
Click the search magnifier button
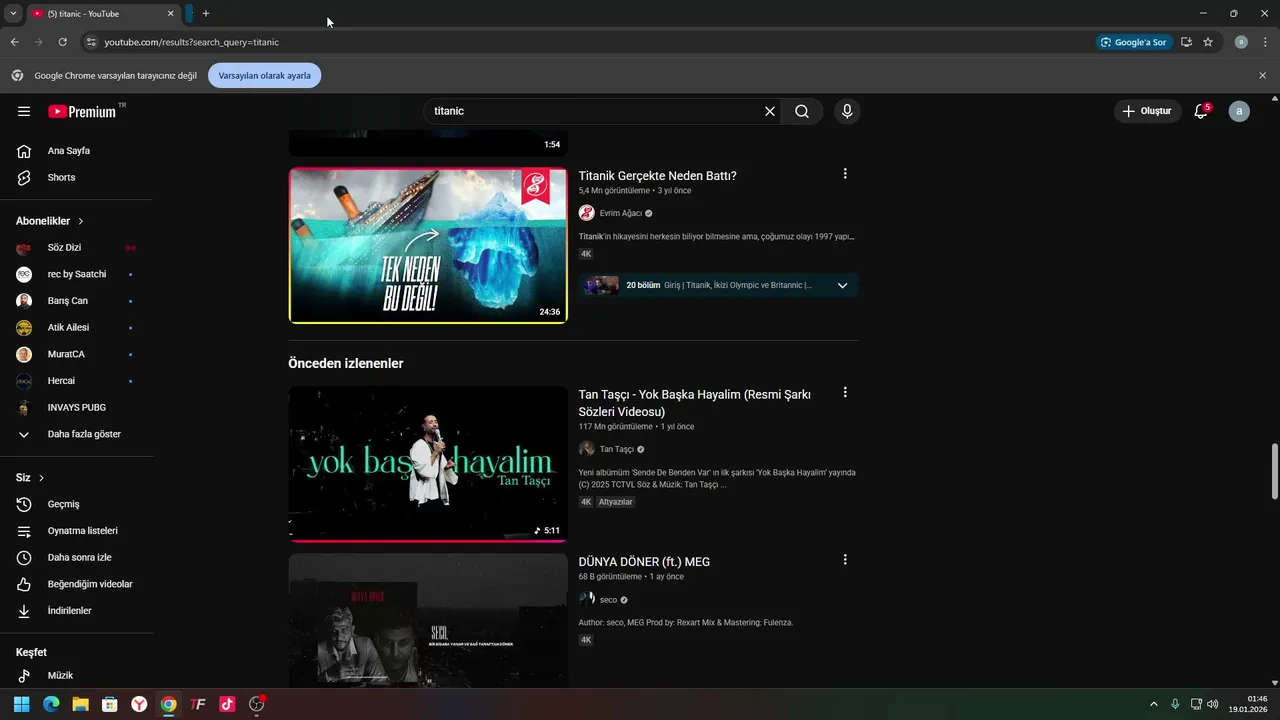pyautogui.click(x=802, y=111)
